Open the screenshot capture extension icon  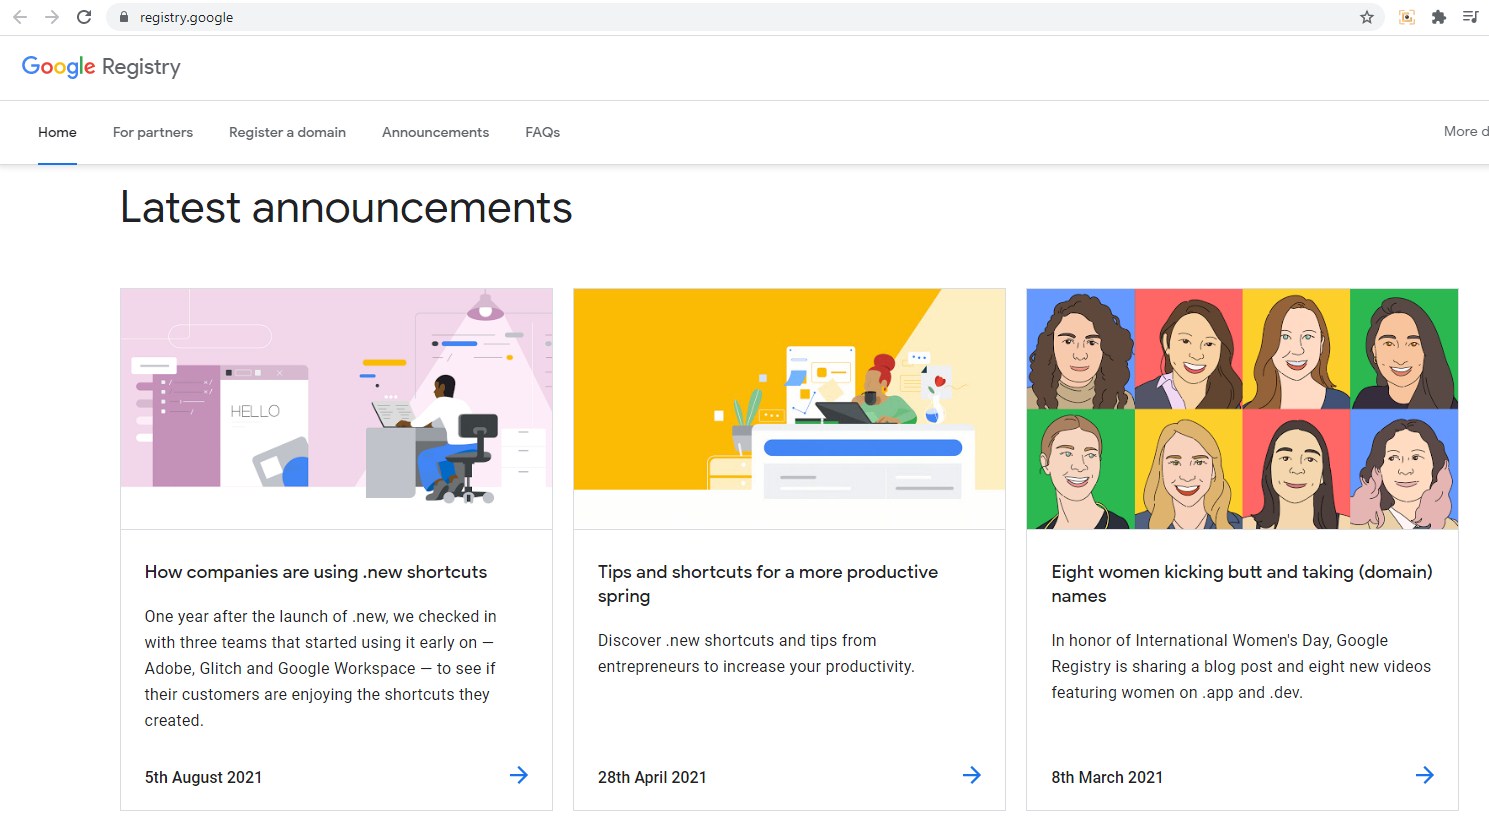pyautogui.click(x=1407, y=17)
